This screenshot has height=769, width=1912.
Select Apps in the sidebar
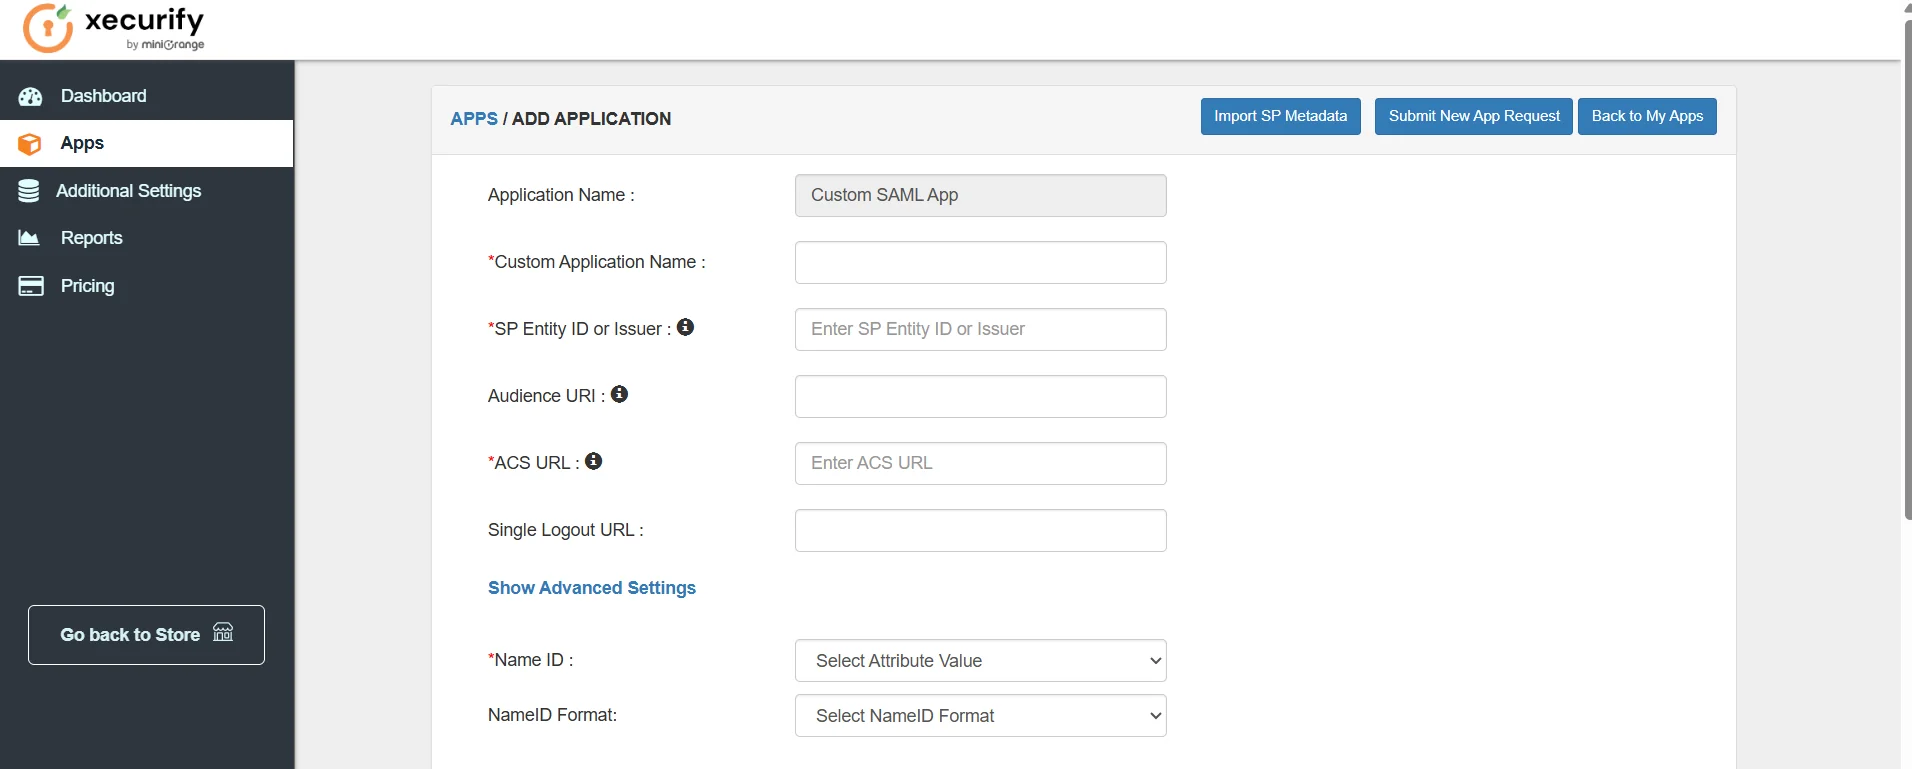pos(147,143)
